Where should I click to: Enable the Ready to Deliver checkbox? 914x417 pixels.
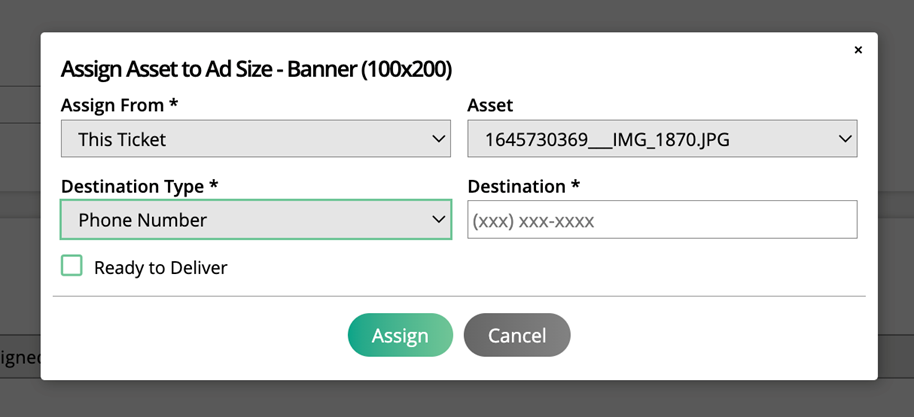click(71, 266)
